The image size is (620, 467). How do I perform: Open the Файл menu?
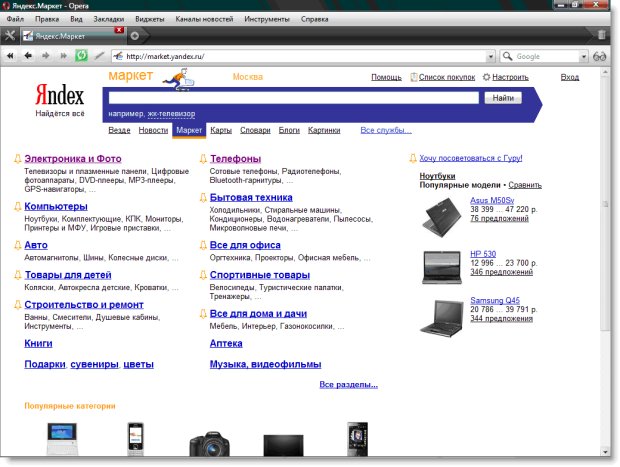15,19
